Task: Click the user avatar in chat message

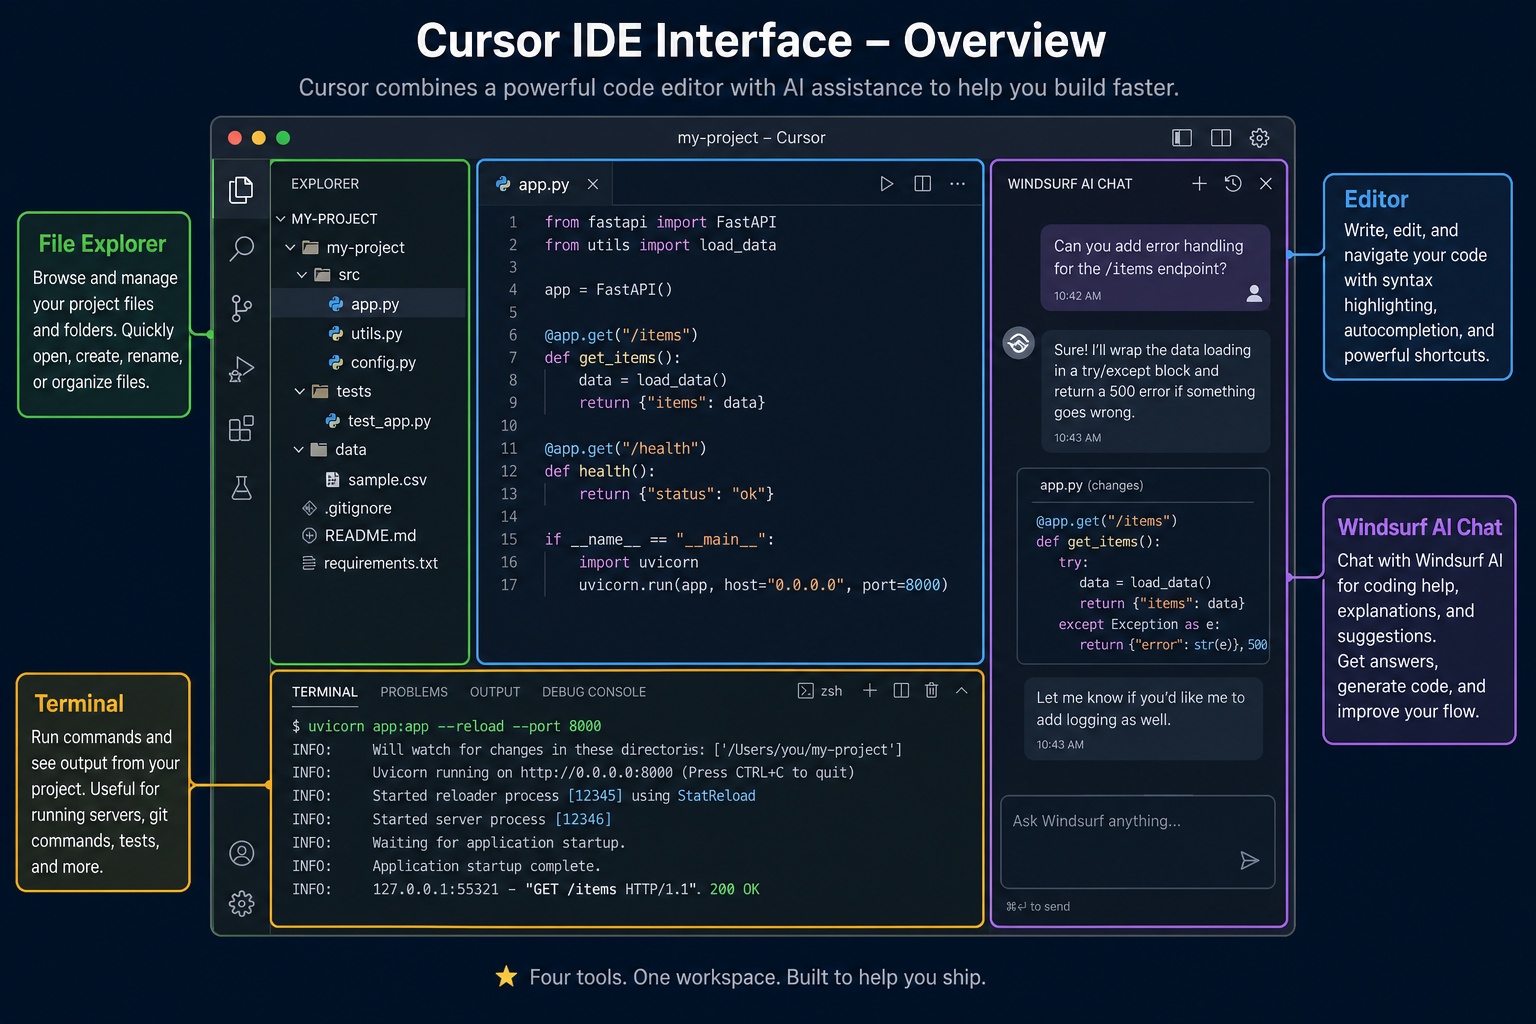Action: pos(1254,293)
